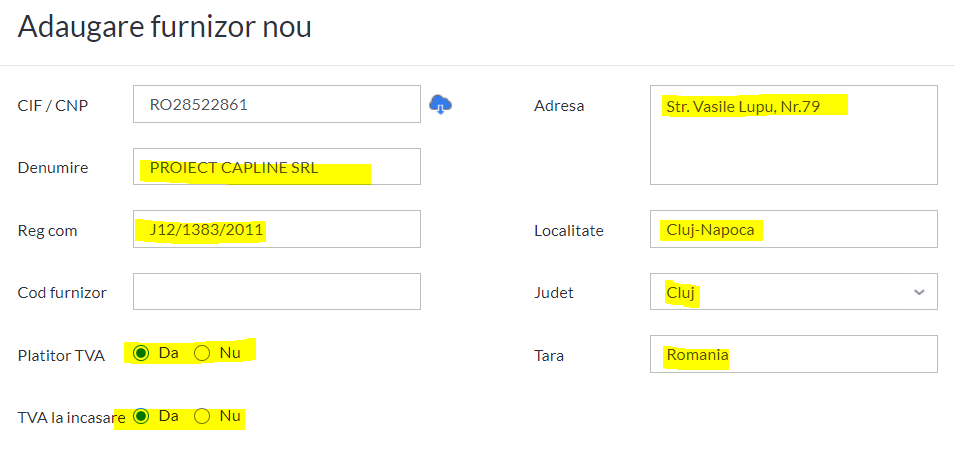Select Da for TVA la incasare
This screenshot has width=955, height=459.
coord(141,416)
